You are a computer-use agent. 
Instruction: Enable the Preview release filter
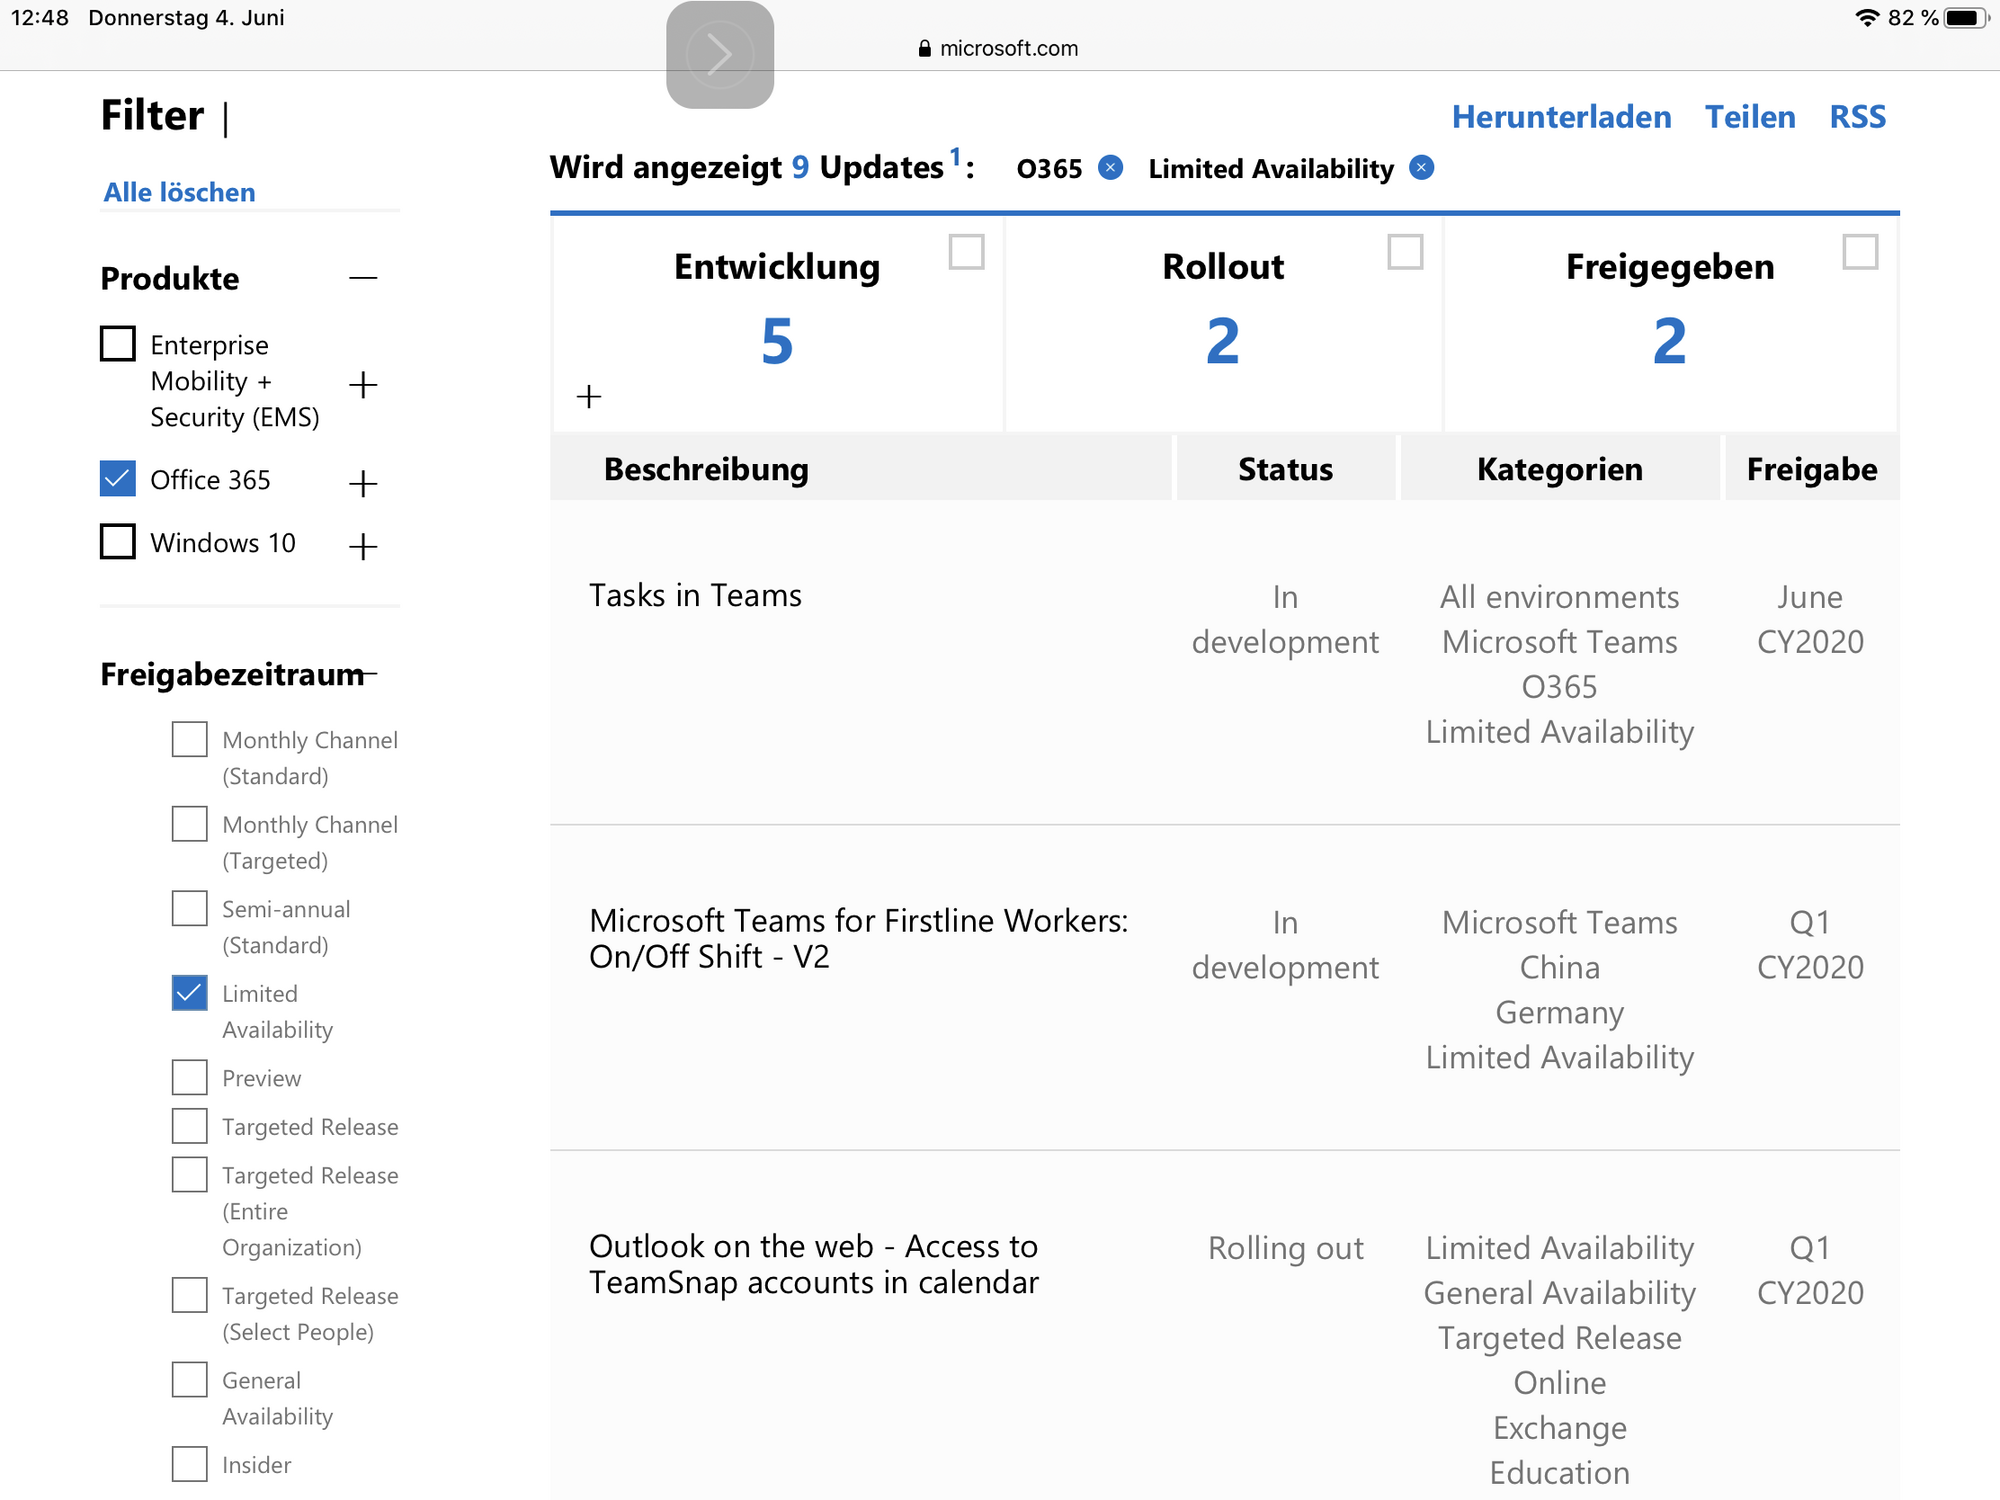(x=190, y=1078)
